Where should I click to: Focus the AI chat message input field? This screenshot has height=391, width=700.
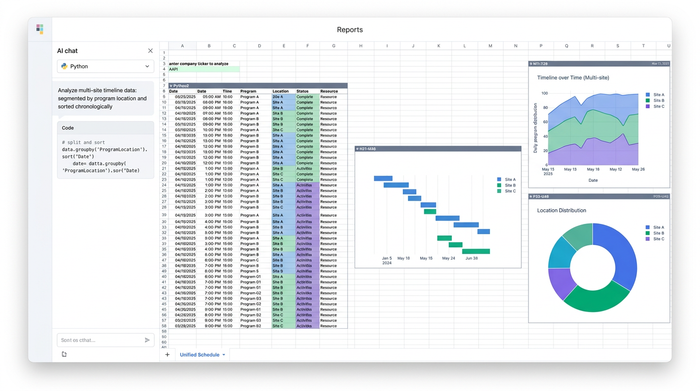click(105, 340)
